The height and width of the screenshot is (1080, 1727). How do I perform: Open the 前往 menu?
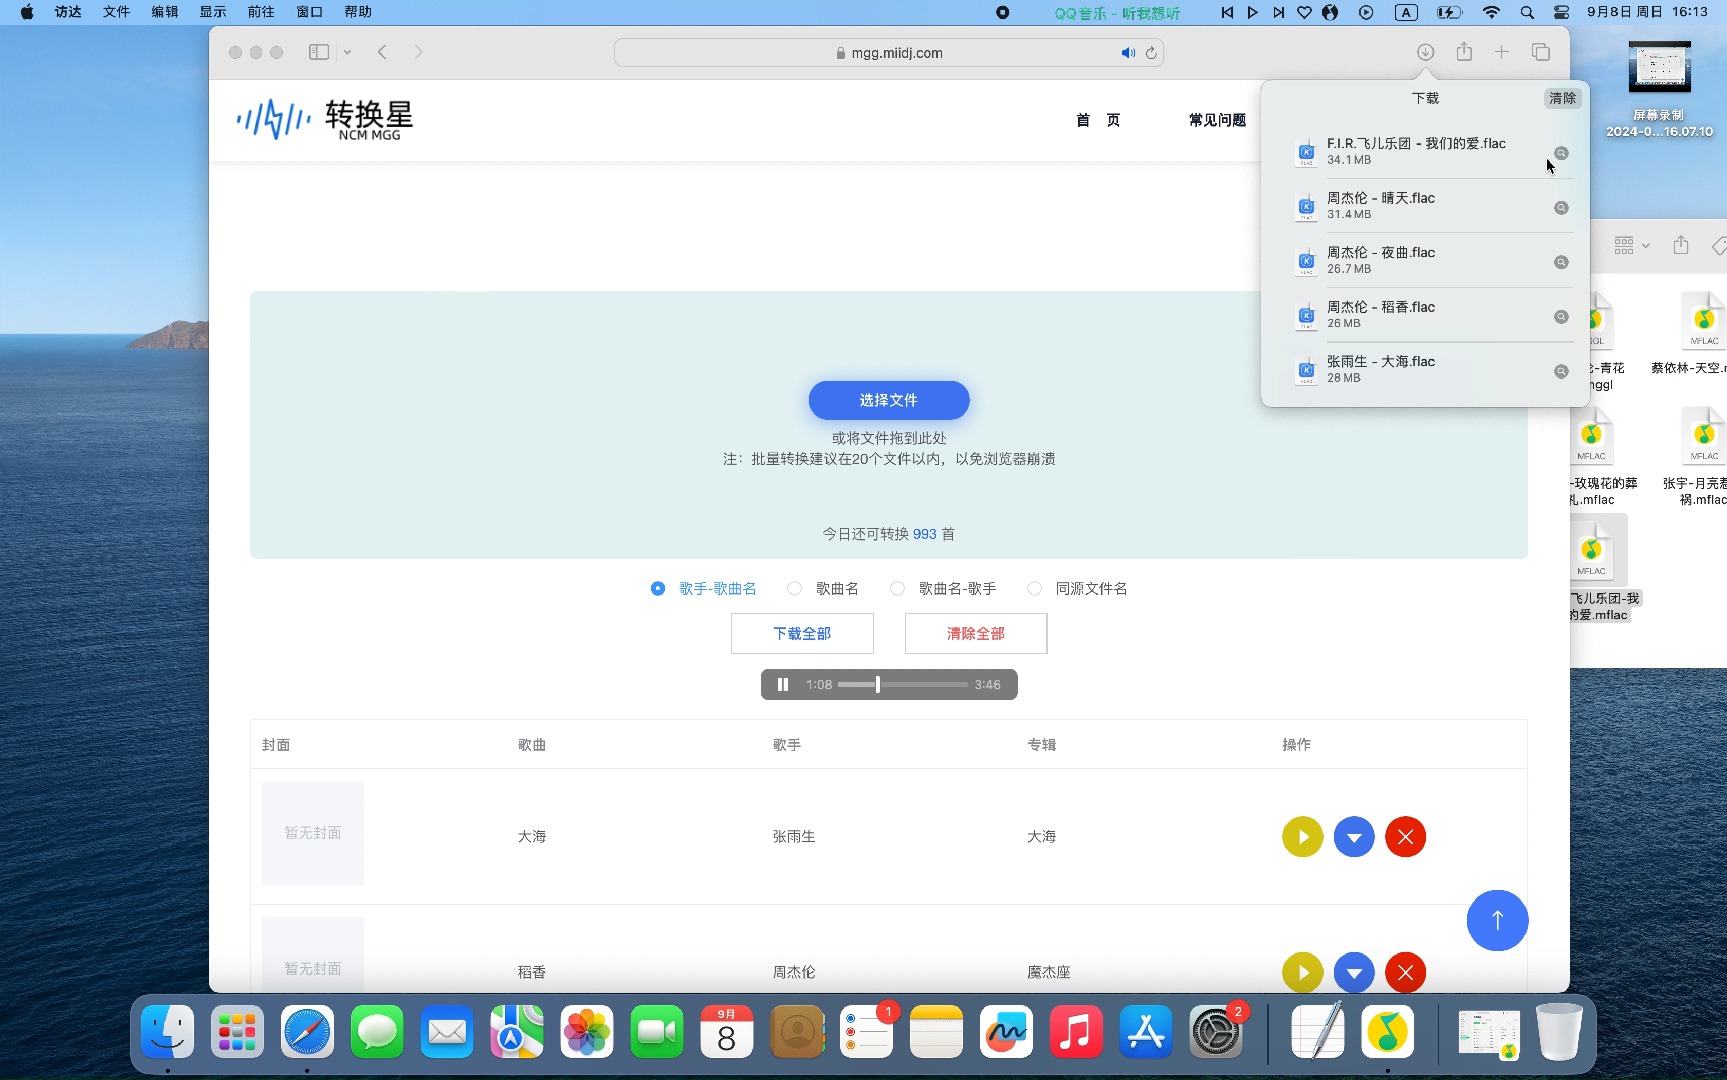(261, 12)
